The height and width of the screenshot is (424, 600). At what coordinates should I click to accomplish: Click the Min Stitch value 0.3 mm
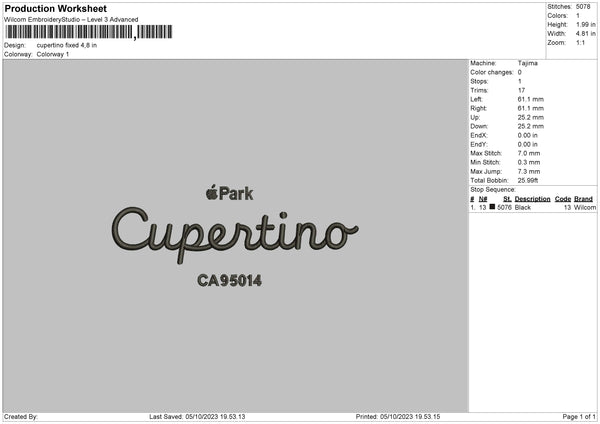pyautogui.click(x=529, y=163)
